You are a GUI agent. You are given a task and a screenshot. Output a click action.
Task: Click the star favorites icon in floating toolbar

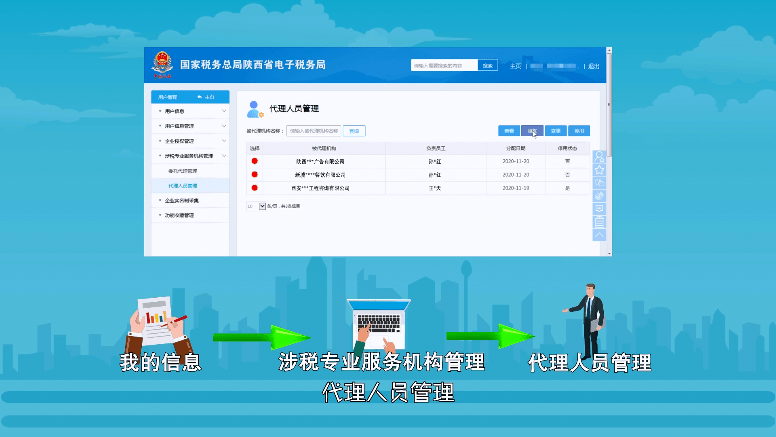tap(599, 170)
